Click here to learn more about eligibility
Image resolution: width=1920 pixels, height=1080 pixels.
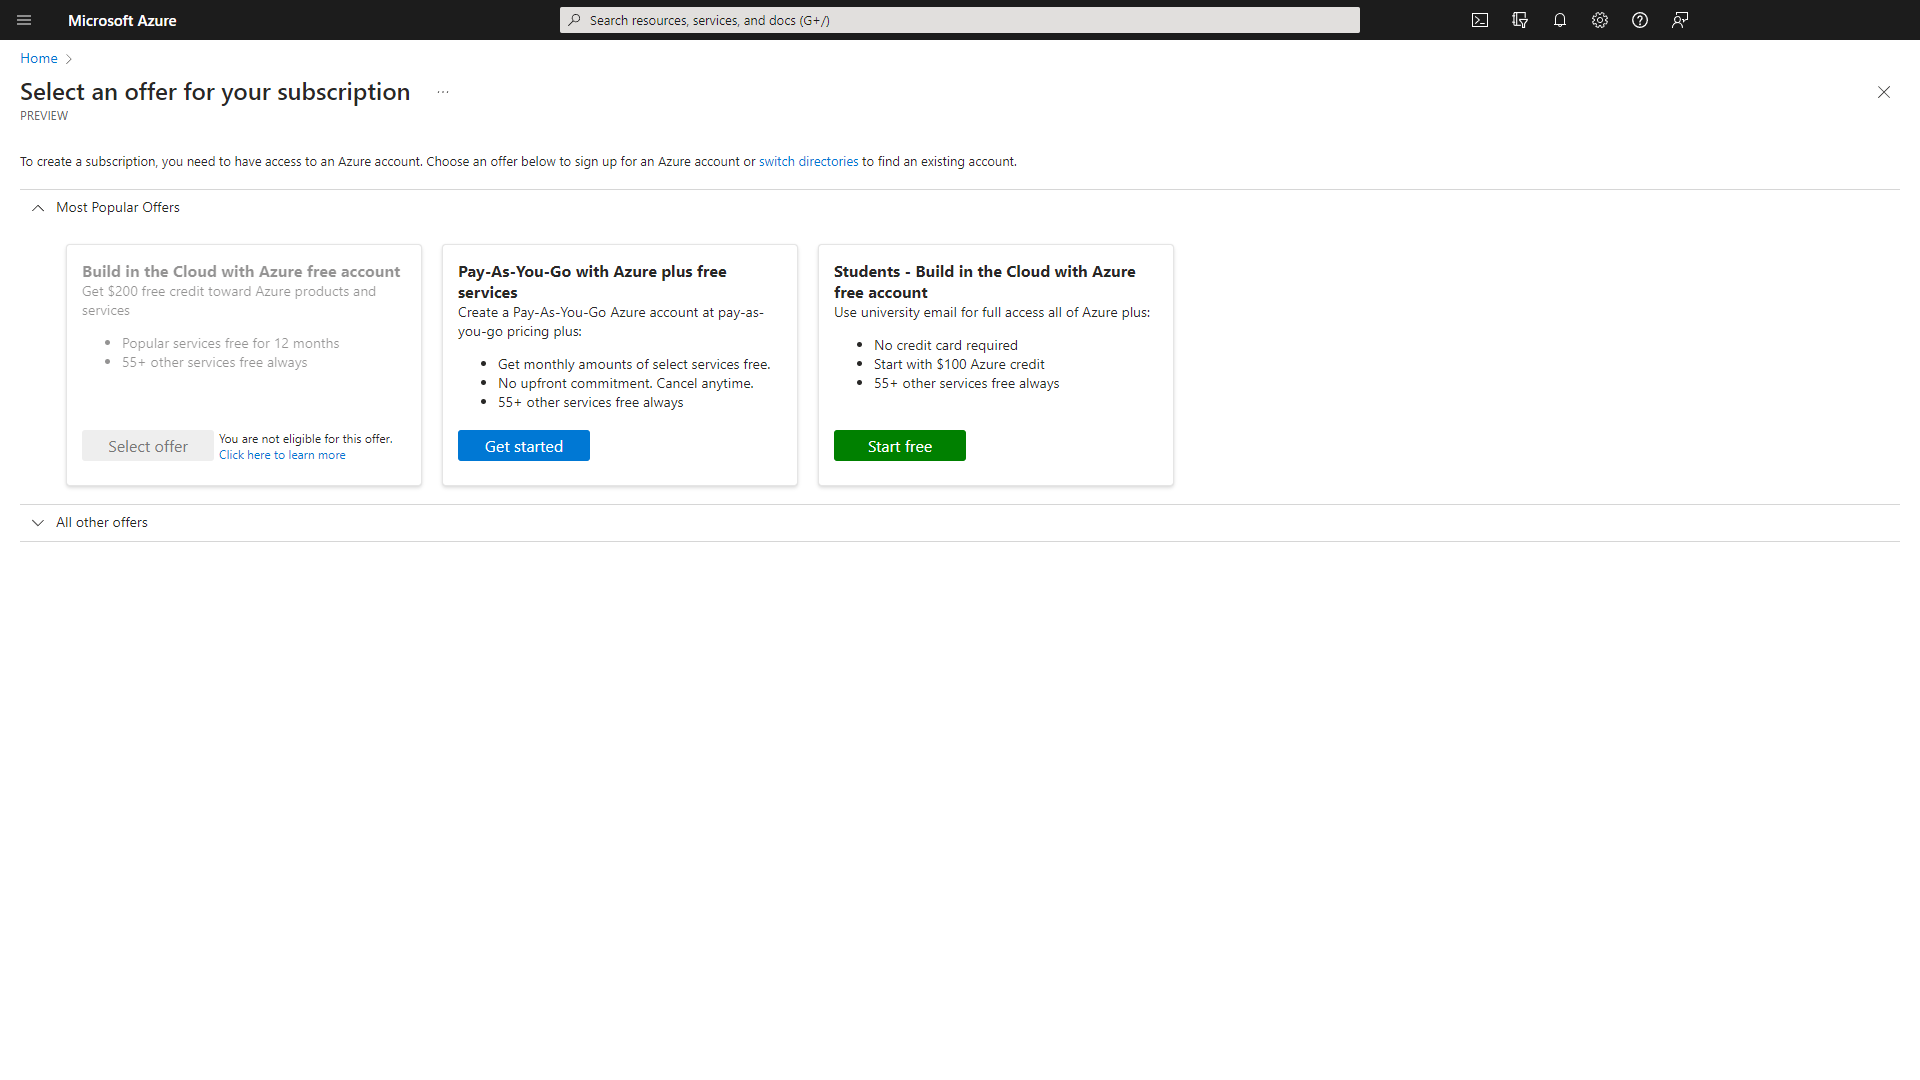[282, 455]
